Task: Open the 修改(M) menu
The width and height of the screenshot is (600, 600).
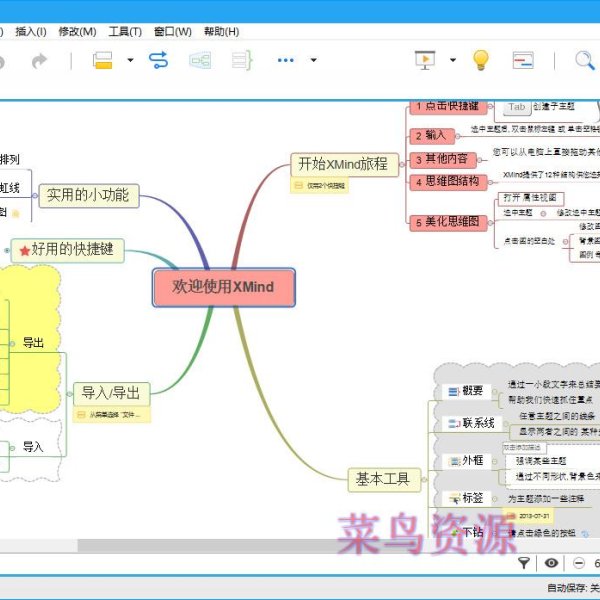Action: (77, 31)
